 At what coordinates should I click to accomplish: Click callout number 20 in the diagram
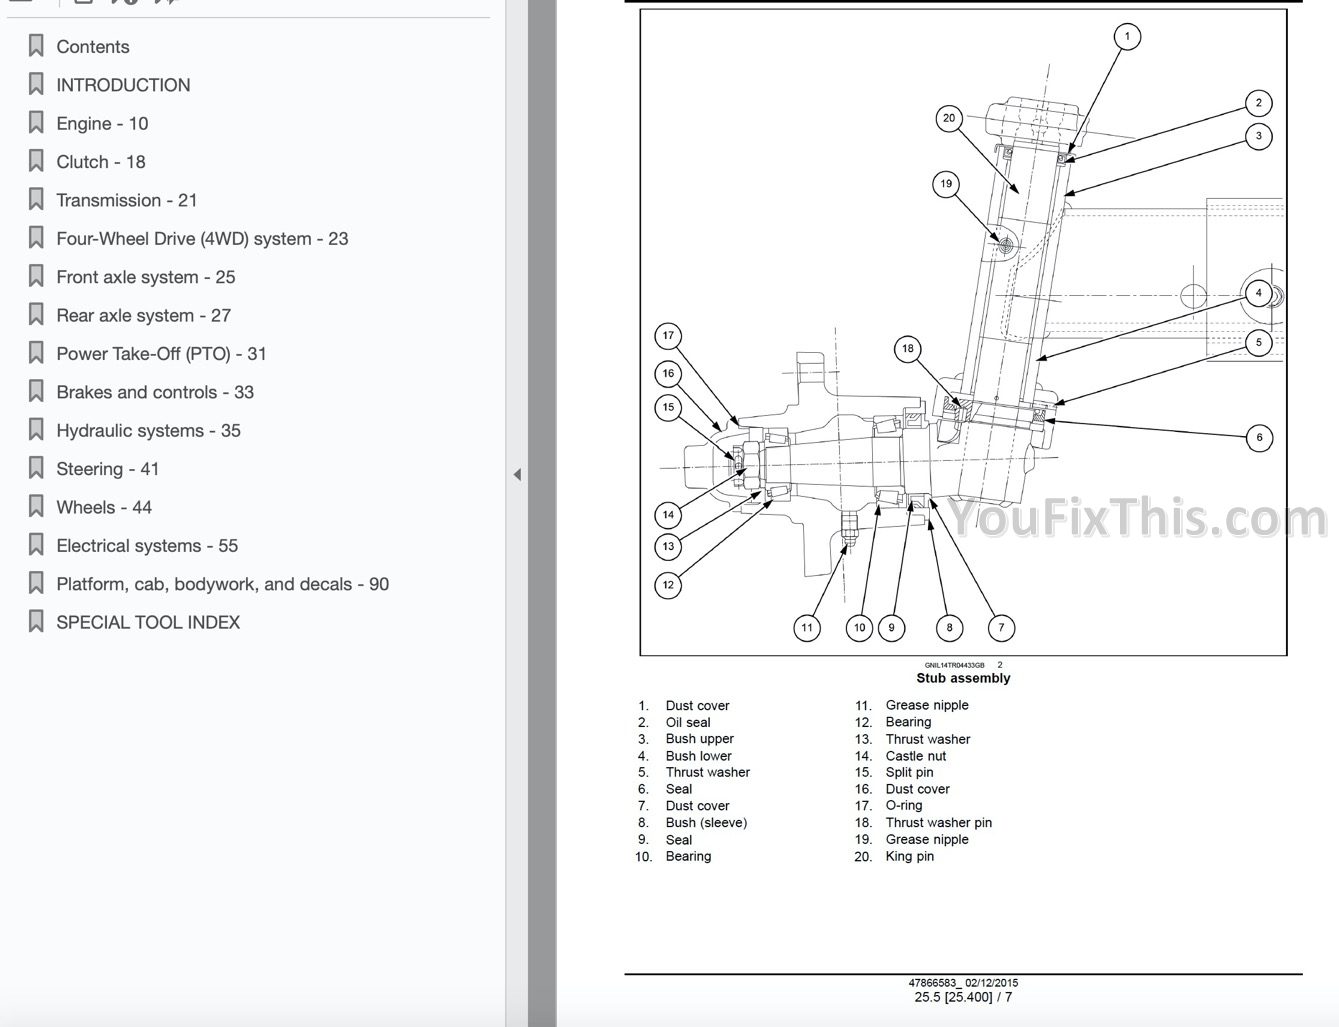click(x=949, y=118)
